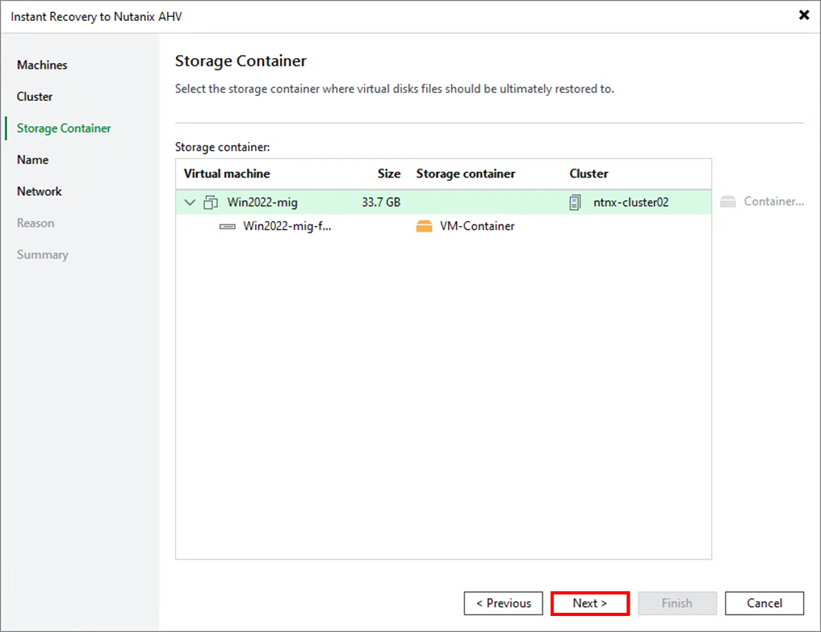The width and height of the screenshot is (821, 632).
Task: Collapse the Win2022-mig tree row
Action: pos(190,202)
